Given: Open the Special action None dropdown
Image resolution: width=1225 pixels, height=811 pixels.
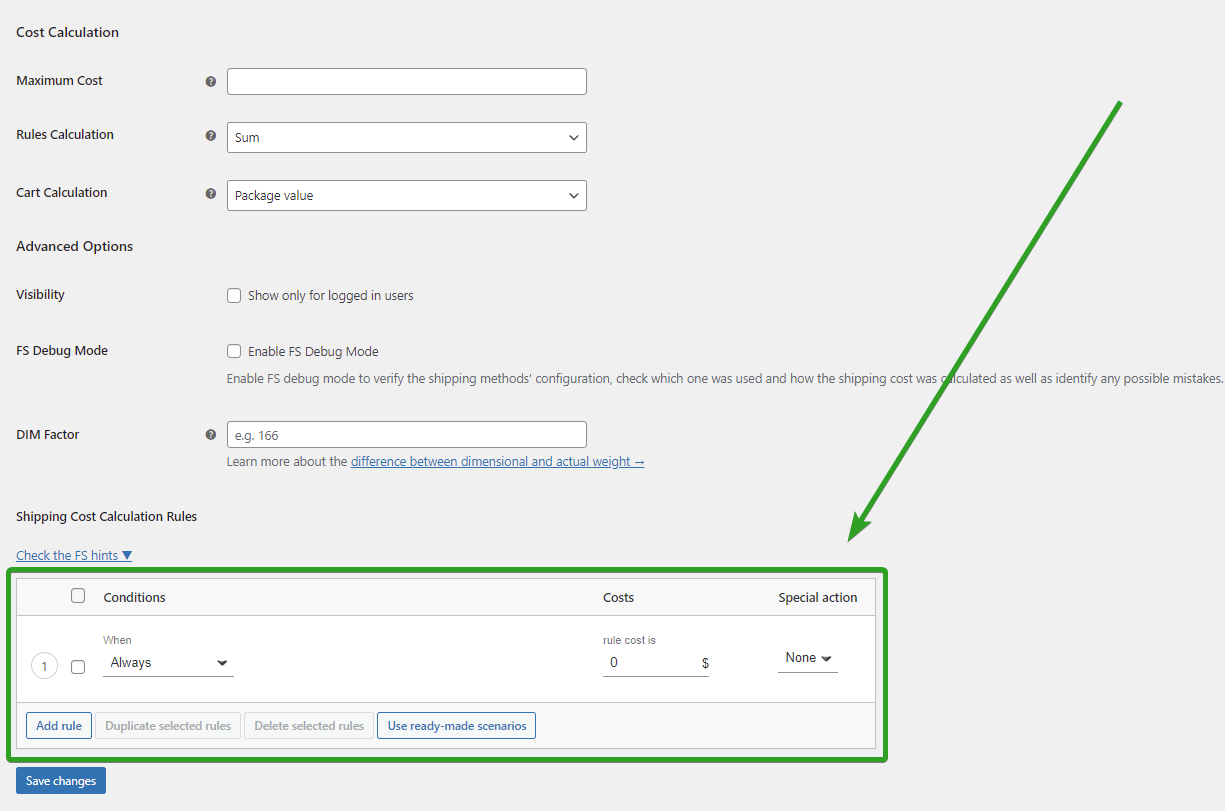Looking at the screenshot, I should tap(808, 658).
